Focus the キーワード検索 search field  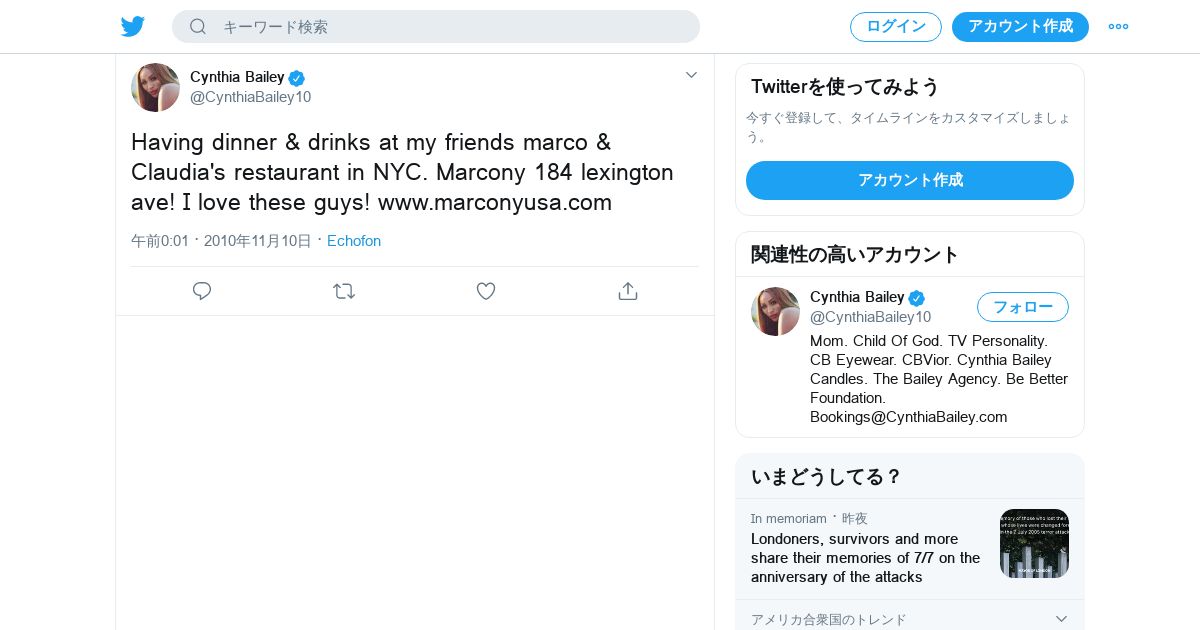(x=450, y=27)
